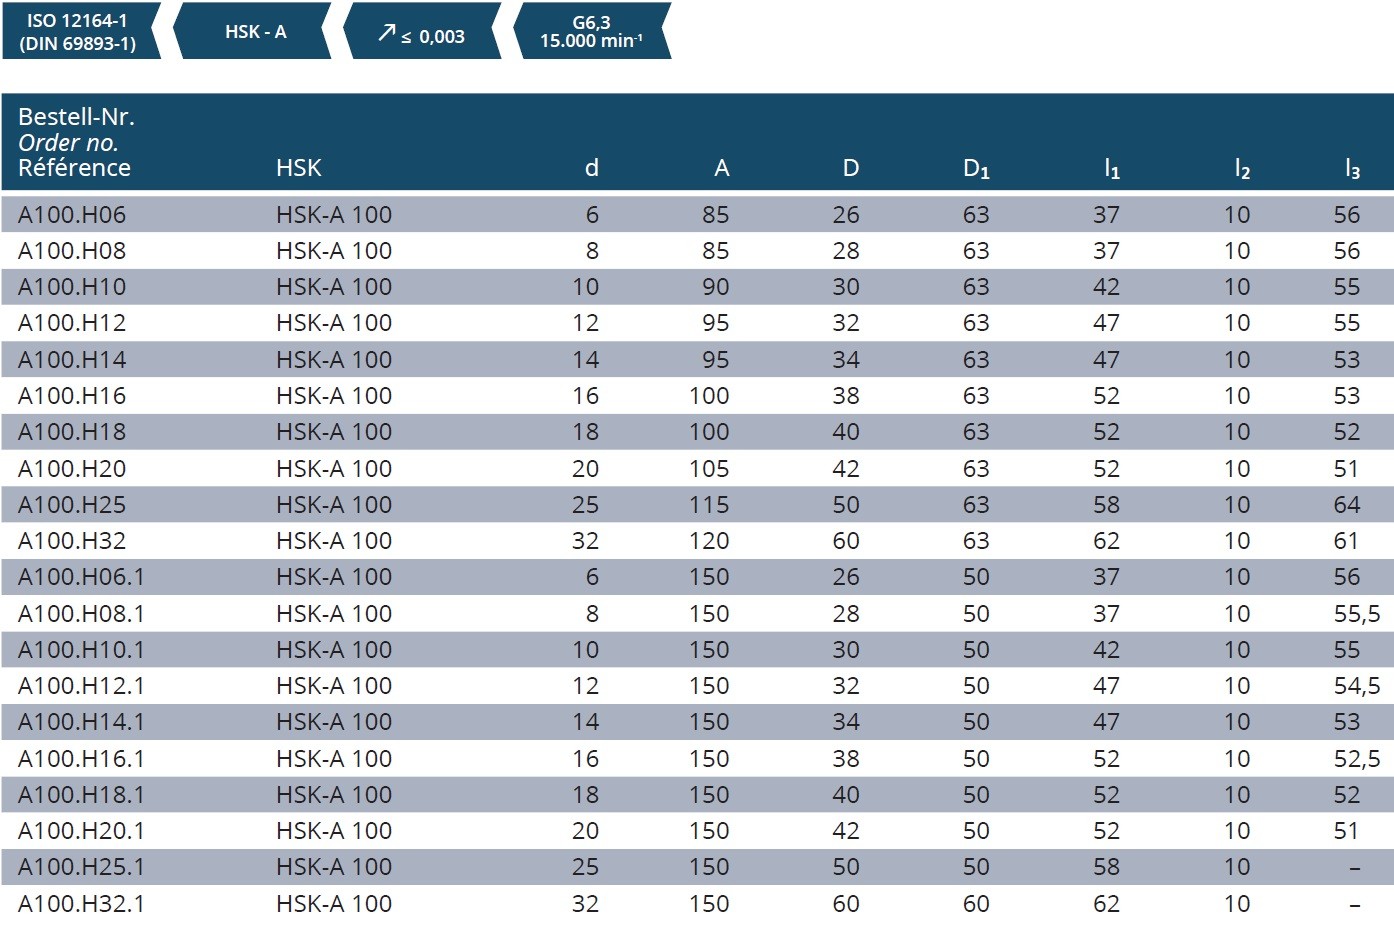The image size is (1394, 944).
Task: Click the HSK - A badge
Action: 252,31
